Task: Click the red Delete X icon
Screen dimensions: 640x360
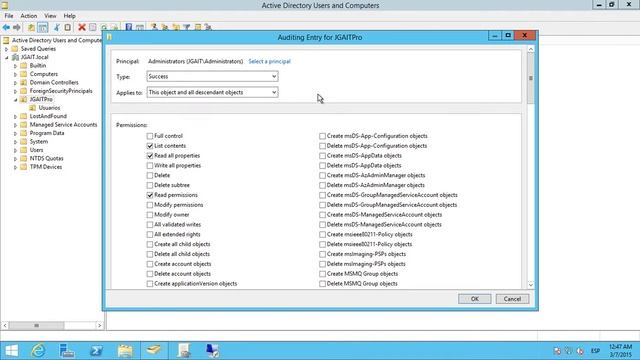Action: click(82, 27)
